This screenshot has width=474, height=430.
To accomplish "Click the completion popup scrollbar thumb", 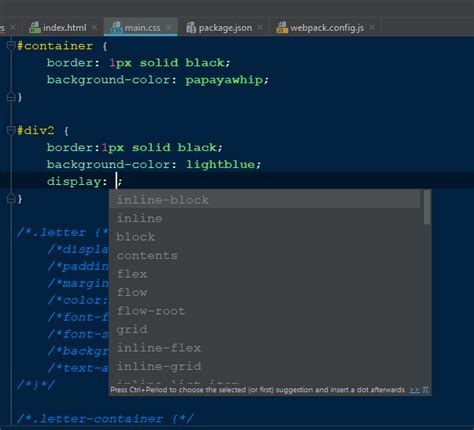I will [427, 207].
